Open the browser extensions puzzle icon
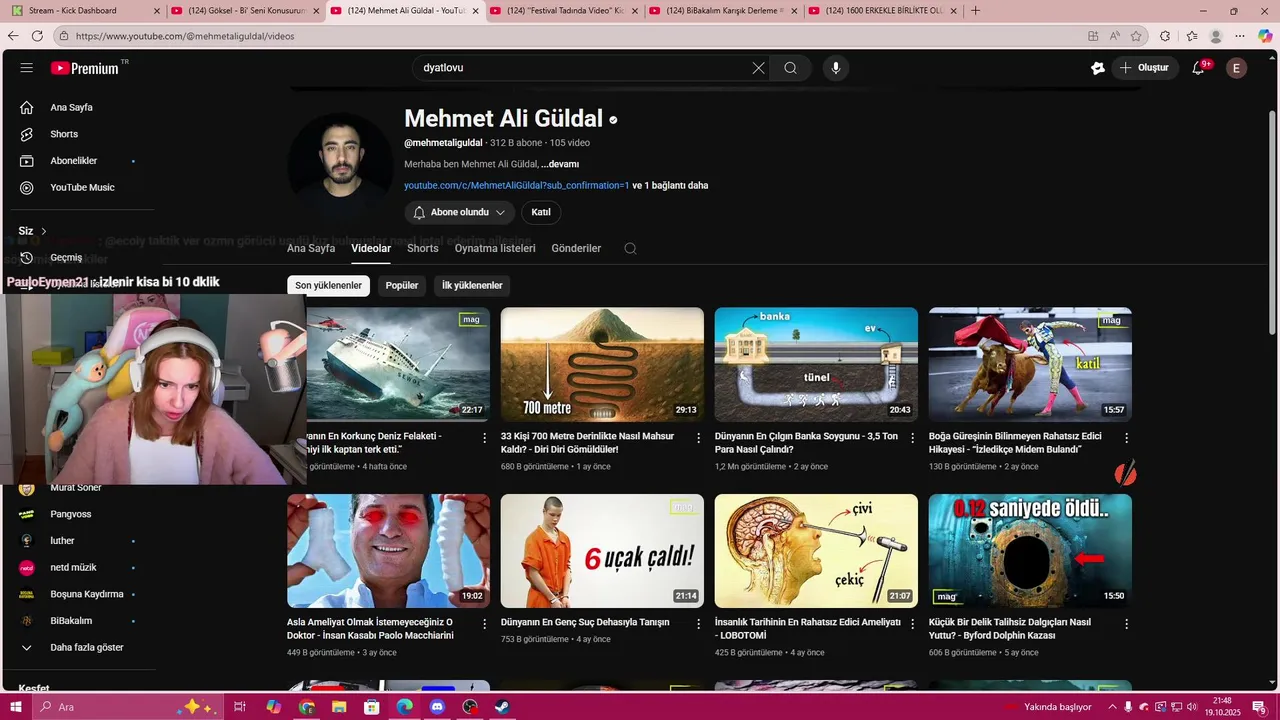This screenshot has width=1280, height=720. 1165,36
